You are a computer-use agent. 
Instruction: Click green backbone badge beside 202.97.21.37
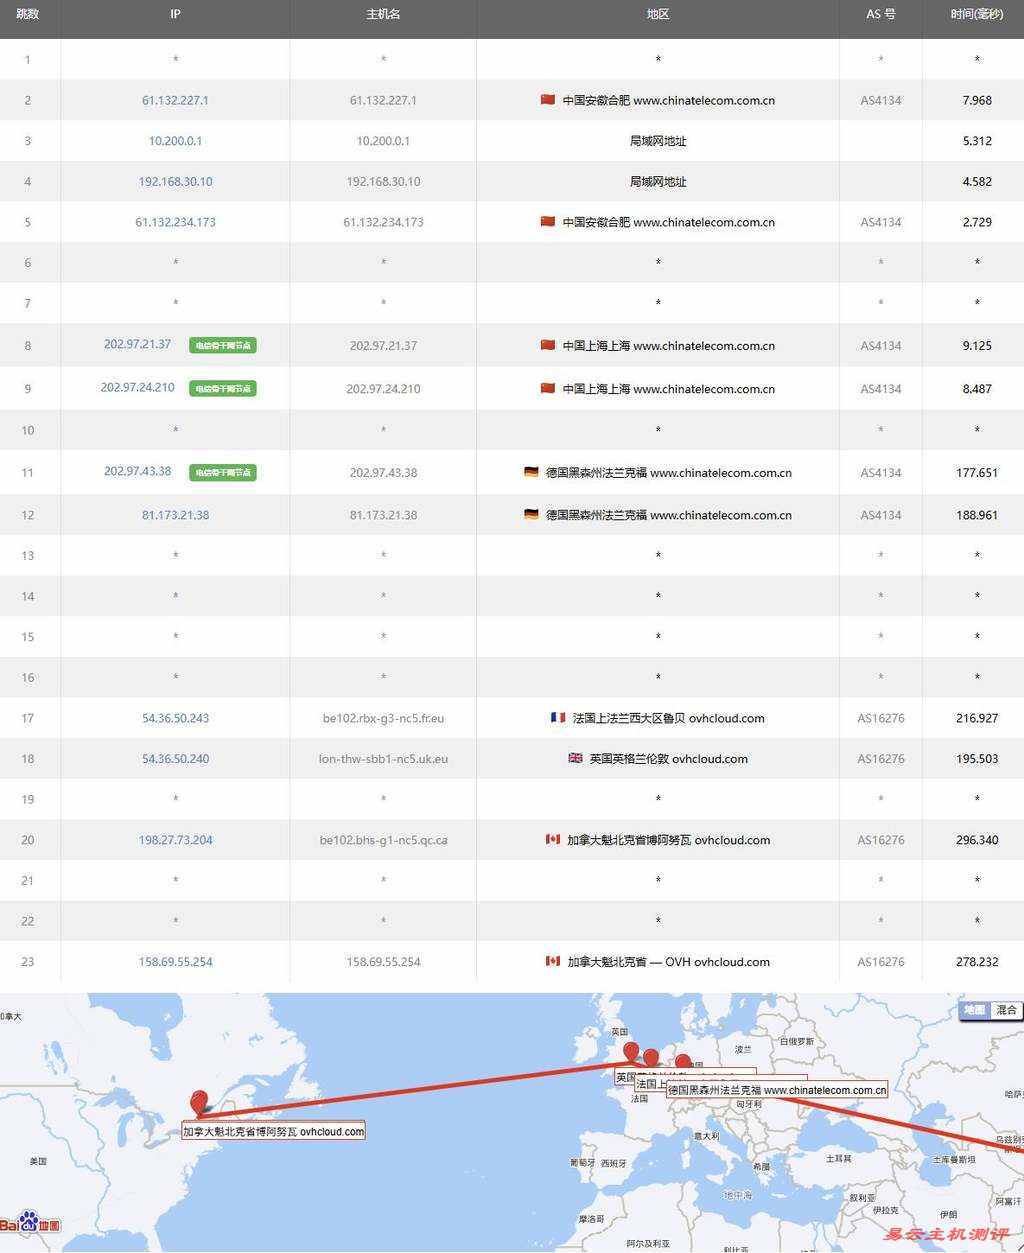pos(223,345)
